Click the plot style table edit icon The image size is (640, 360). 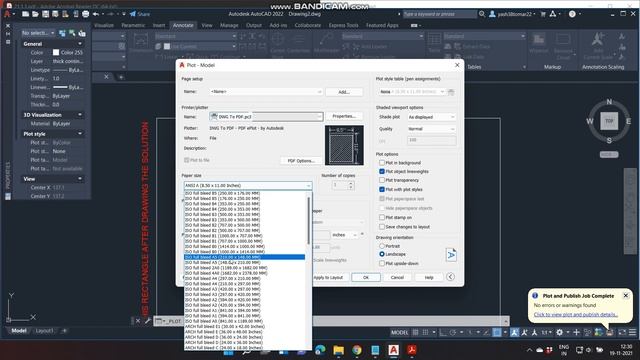coord(451,92)
